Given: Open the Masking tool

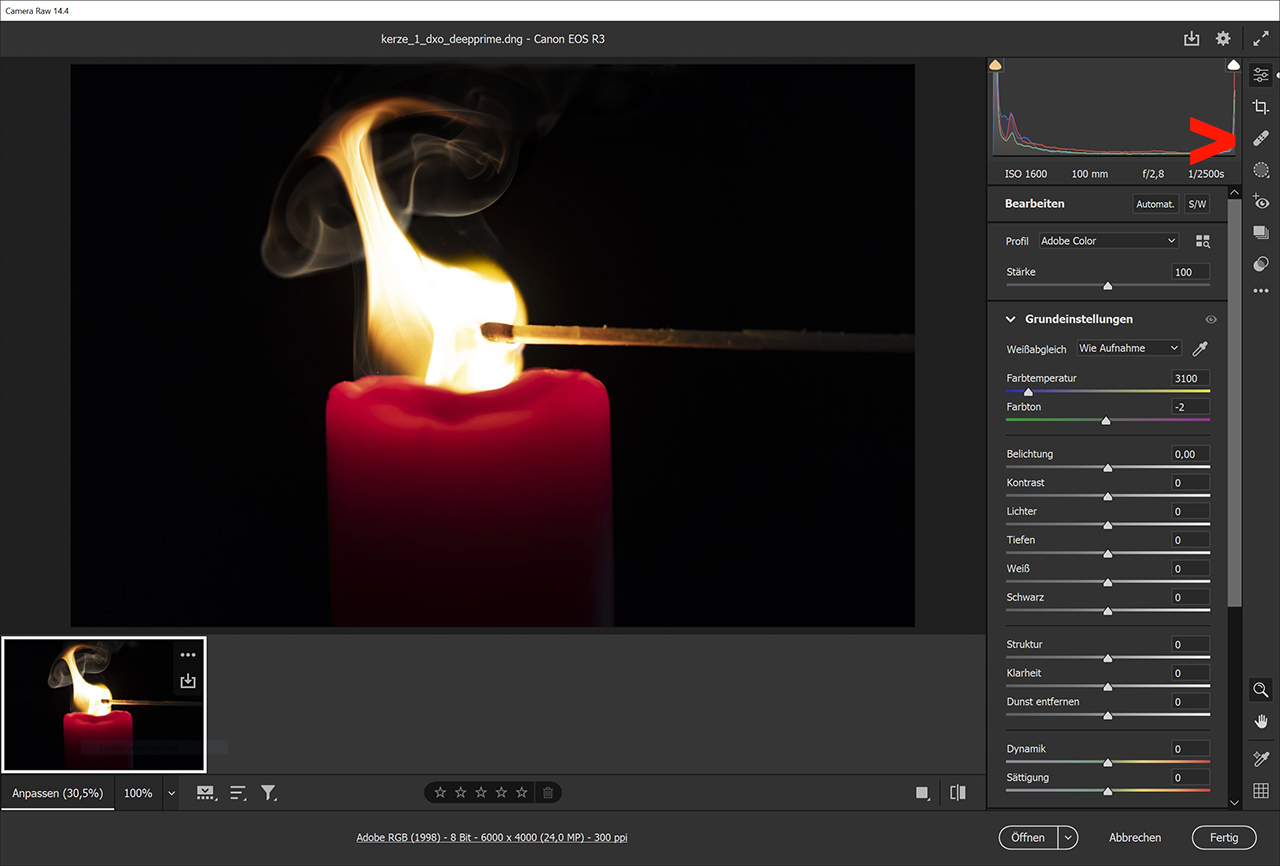Looking at the screenshot, I should click(1261, 171).
